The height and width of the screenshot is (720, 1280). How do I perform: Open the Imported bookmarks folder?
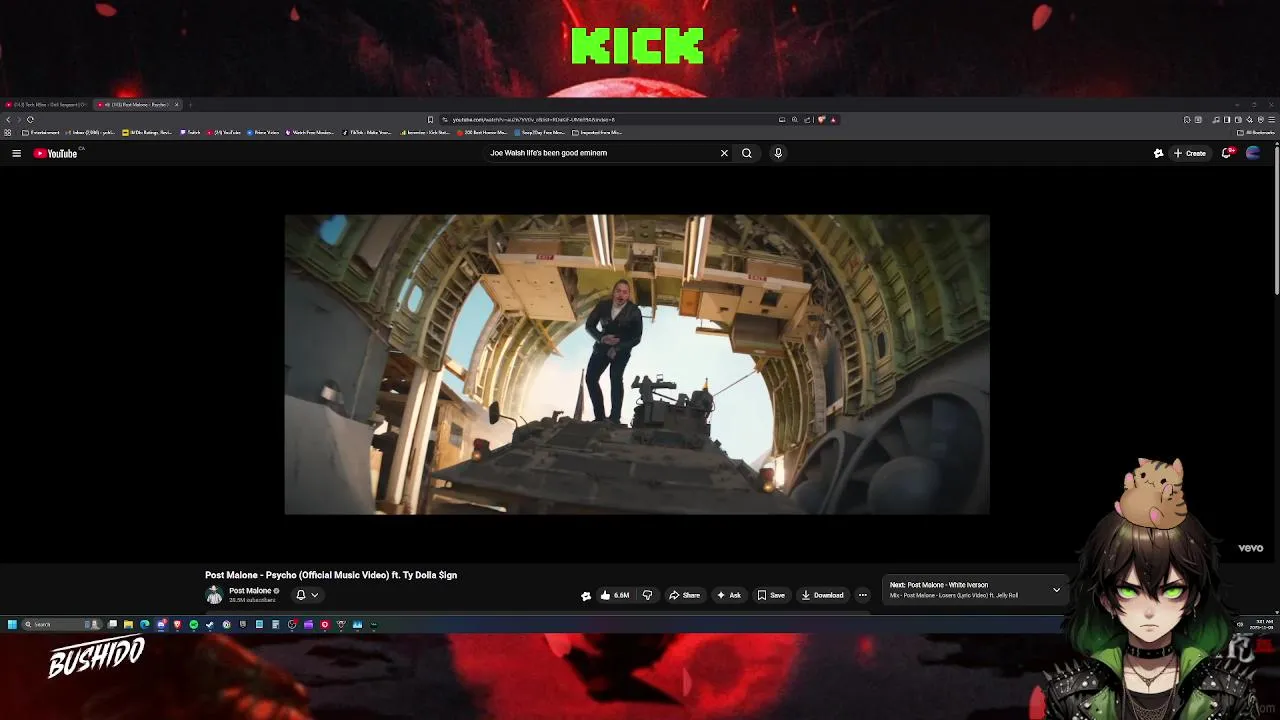click(x=597, y=132)
